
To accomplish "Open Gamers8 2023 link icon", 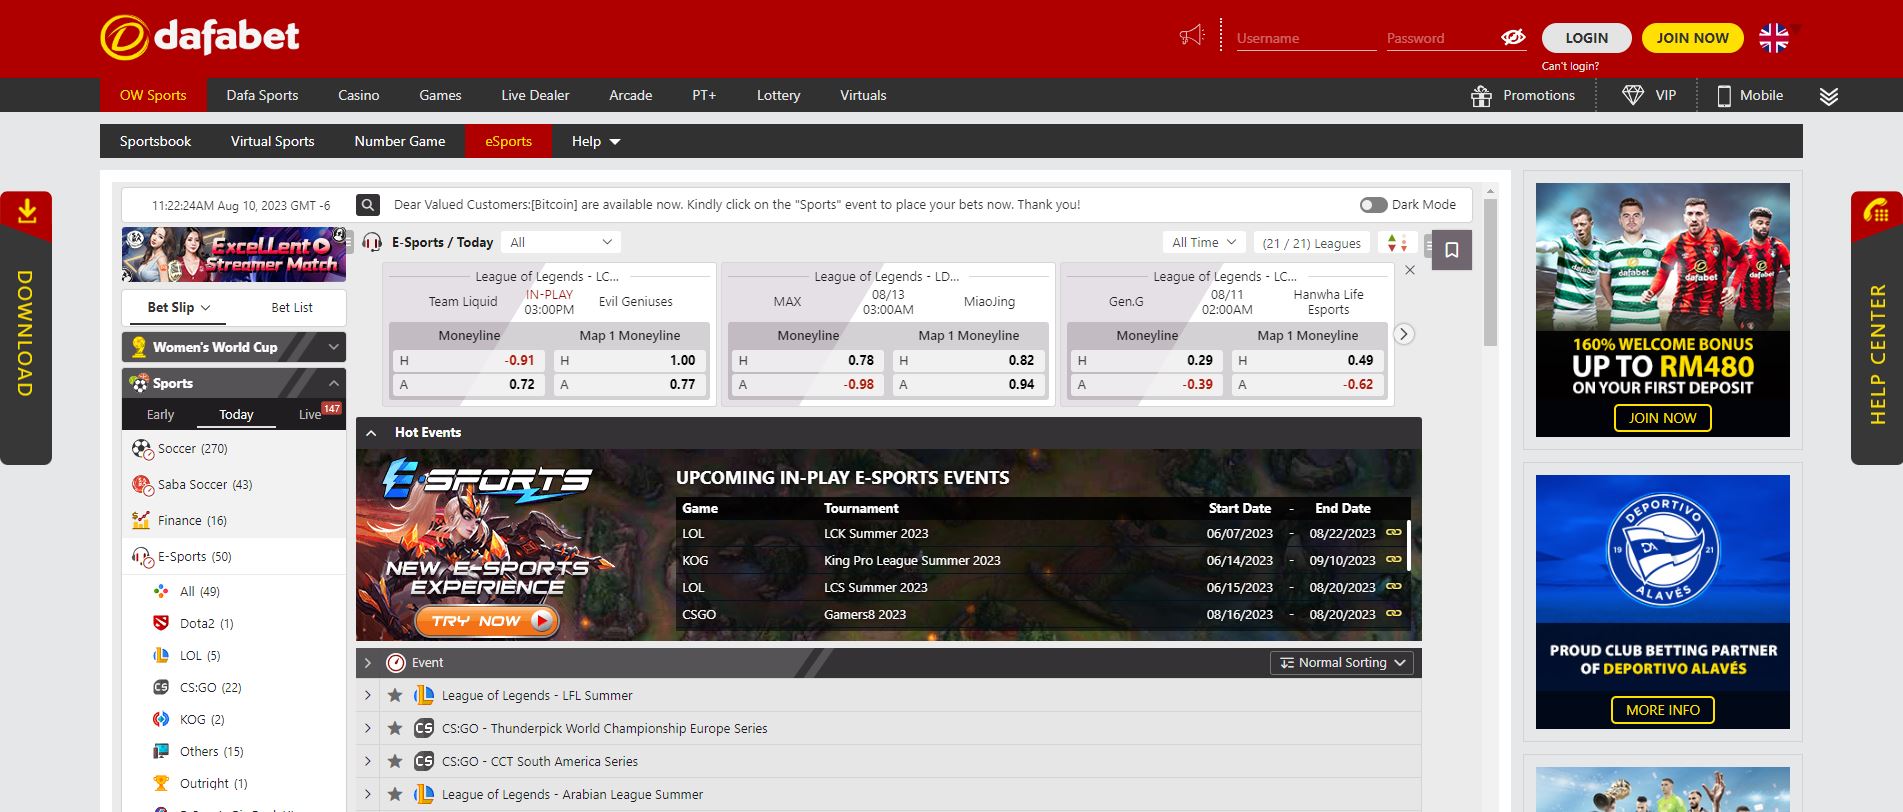I will pyautogui.click(x=1393, y=614).
